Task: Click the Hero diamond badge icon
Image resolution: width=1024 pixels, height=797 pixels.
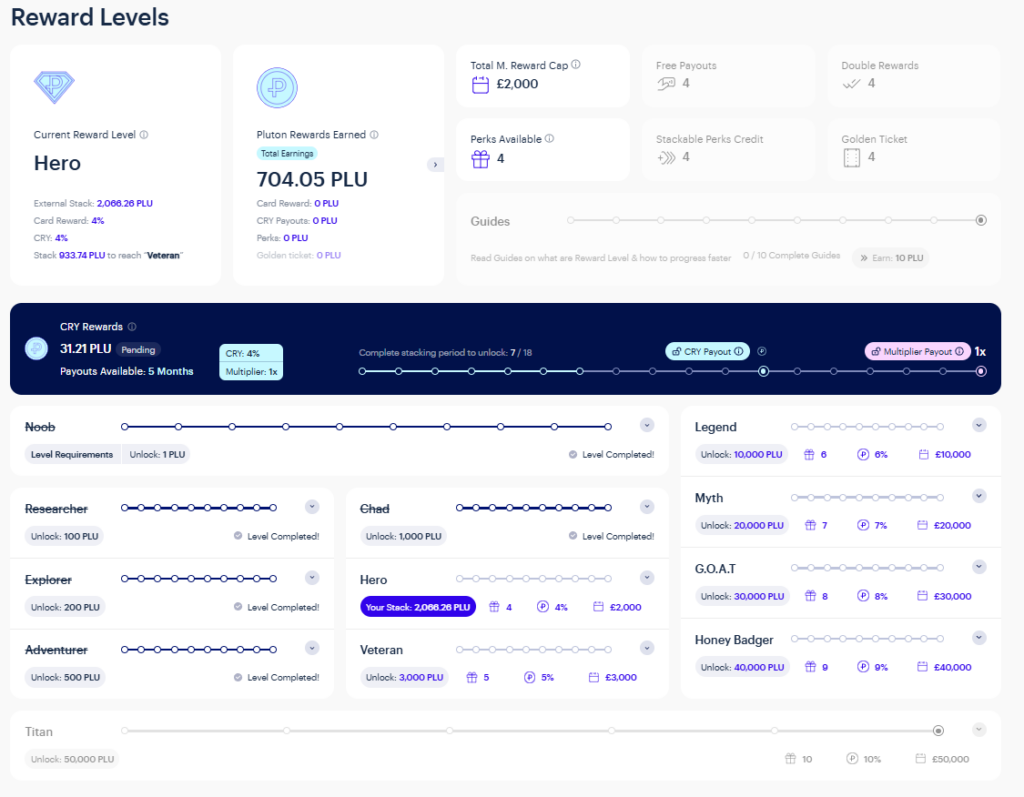Action: (54, 86)
